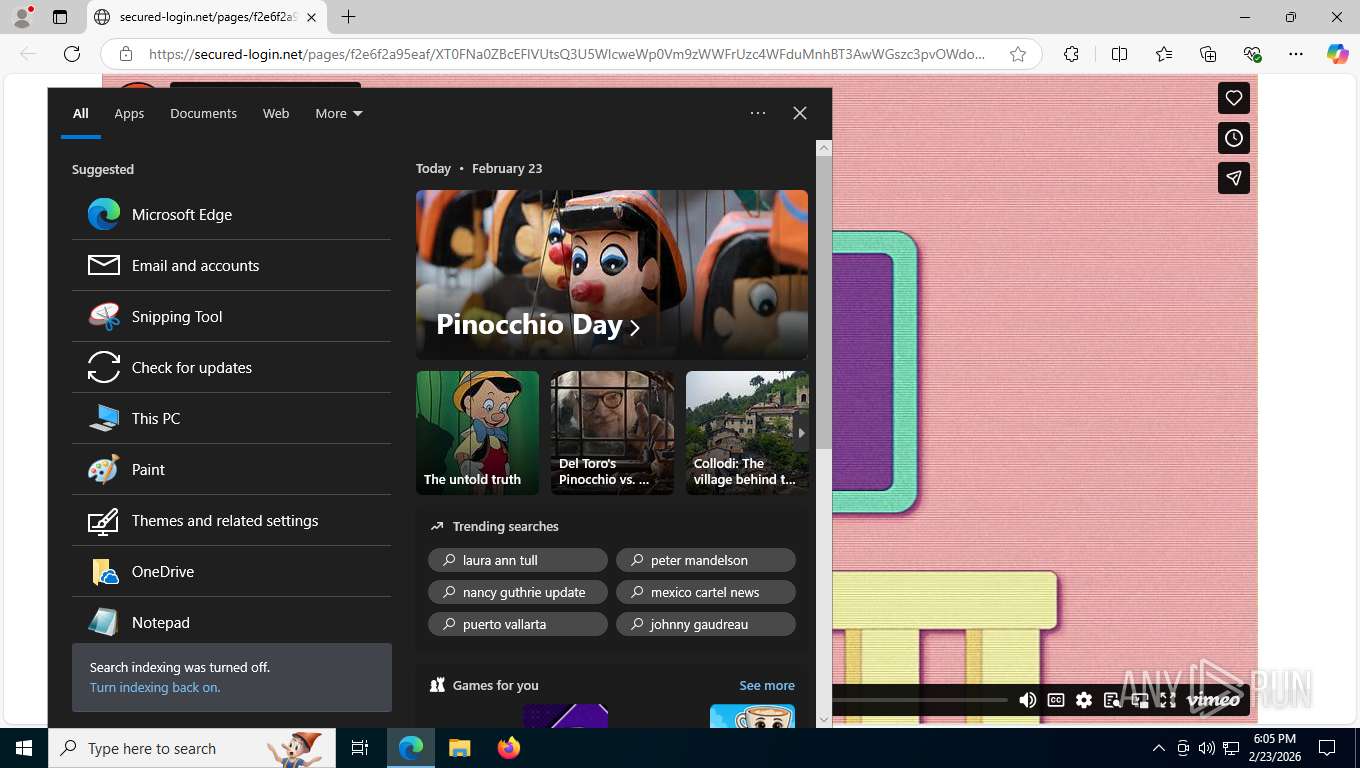Image resolution: width=1360 pixels, height=768 pixels.
Task: Open Edge Favorites list
Action: [x=1164, y=54]
